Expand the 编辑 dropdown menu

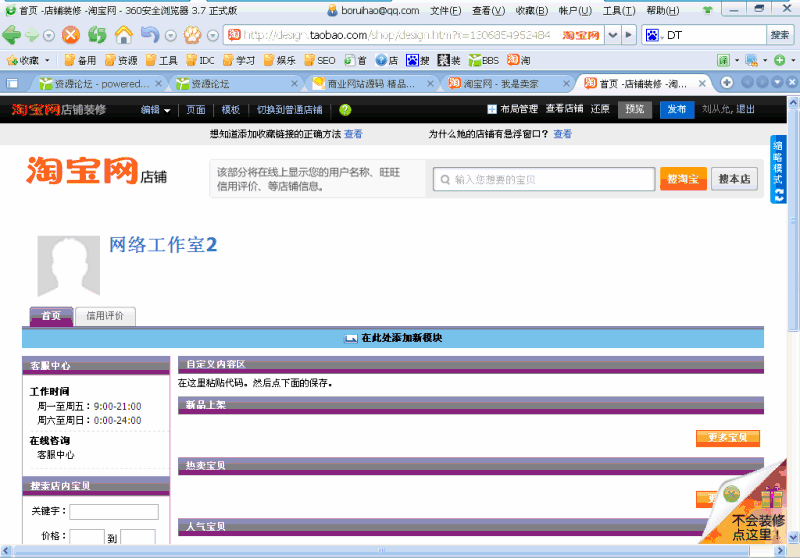point(155,110)
